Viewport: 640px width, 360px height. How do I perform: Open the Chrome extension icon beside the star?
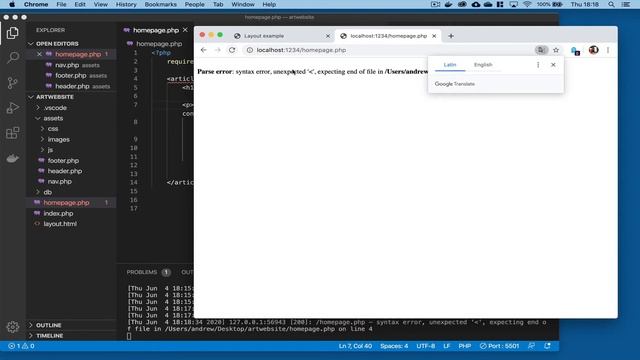pyautogui.click(x=575, y=51)
